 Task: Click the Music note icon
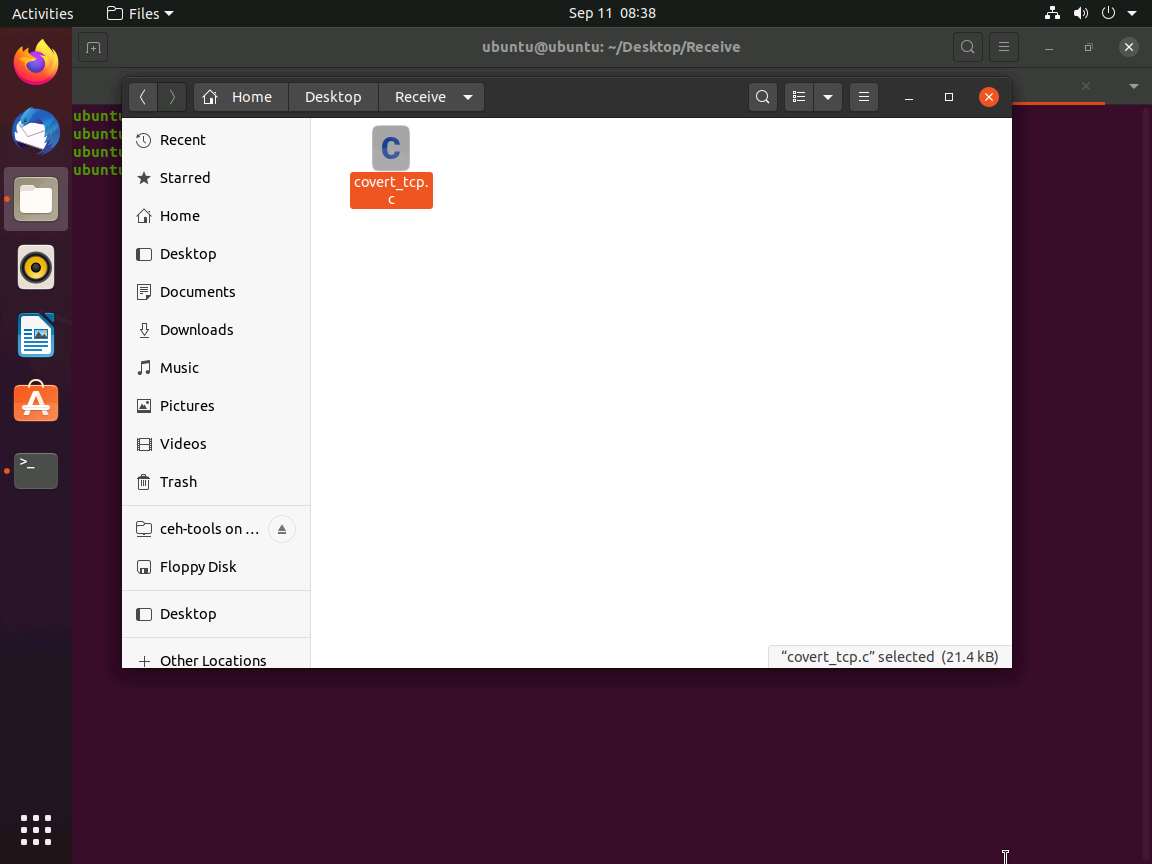click(x=144, y=367)
